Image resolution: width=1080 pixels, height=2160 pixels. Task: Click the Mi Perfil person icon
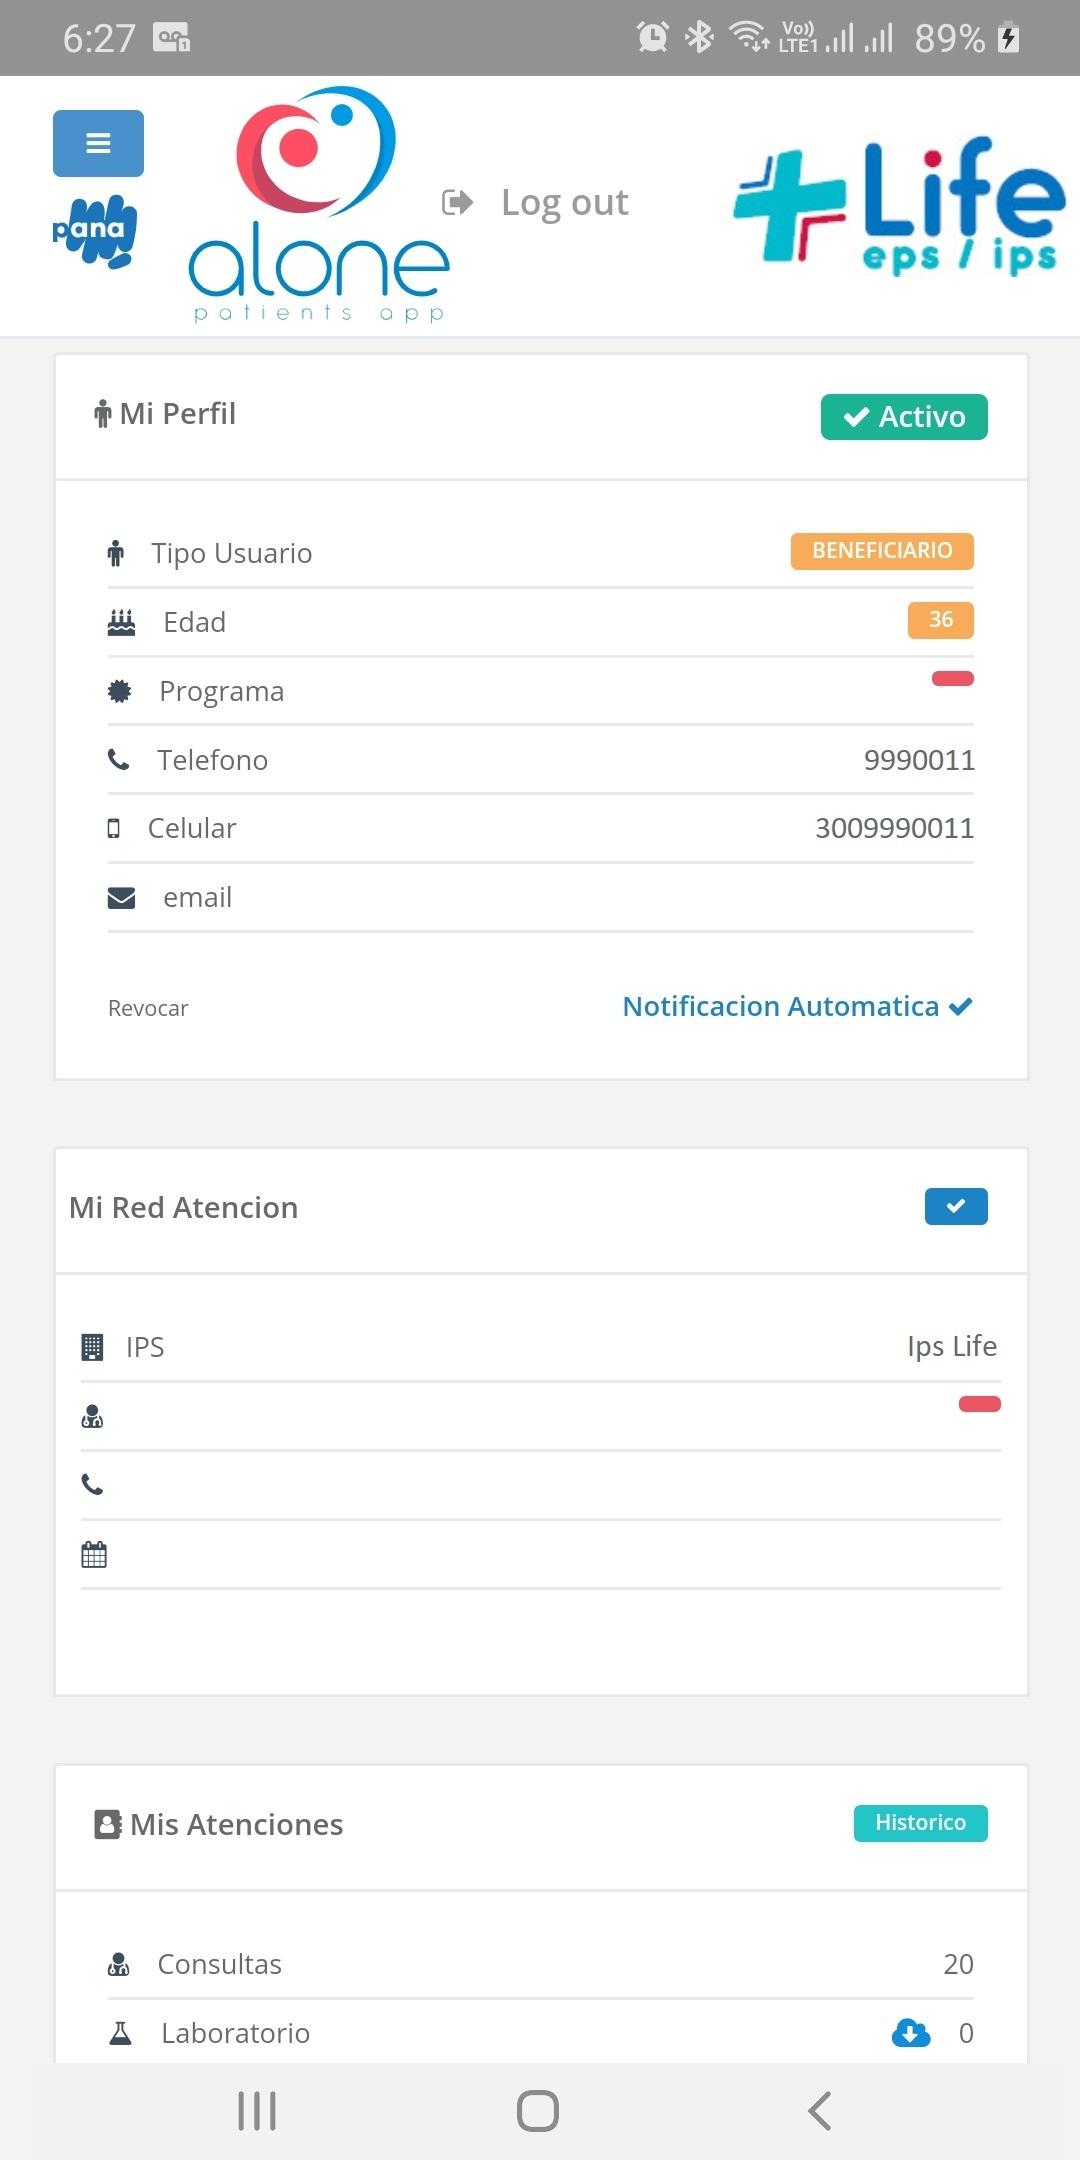pos(102,414)
